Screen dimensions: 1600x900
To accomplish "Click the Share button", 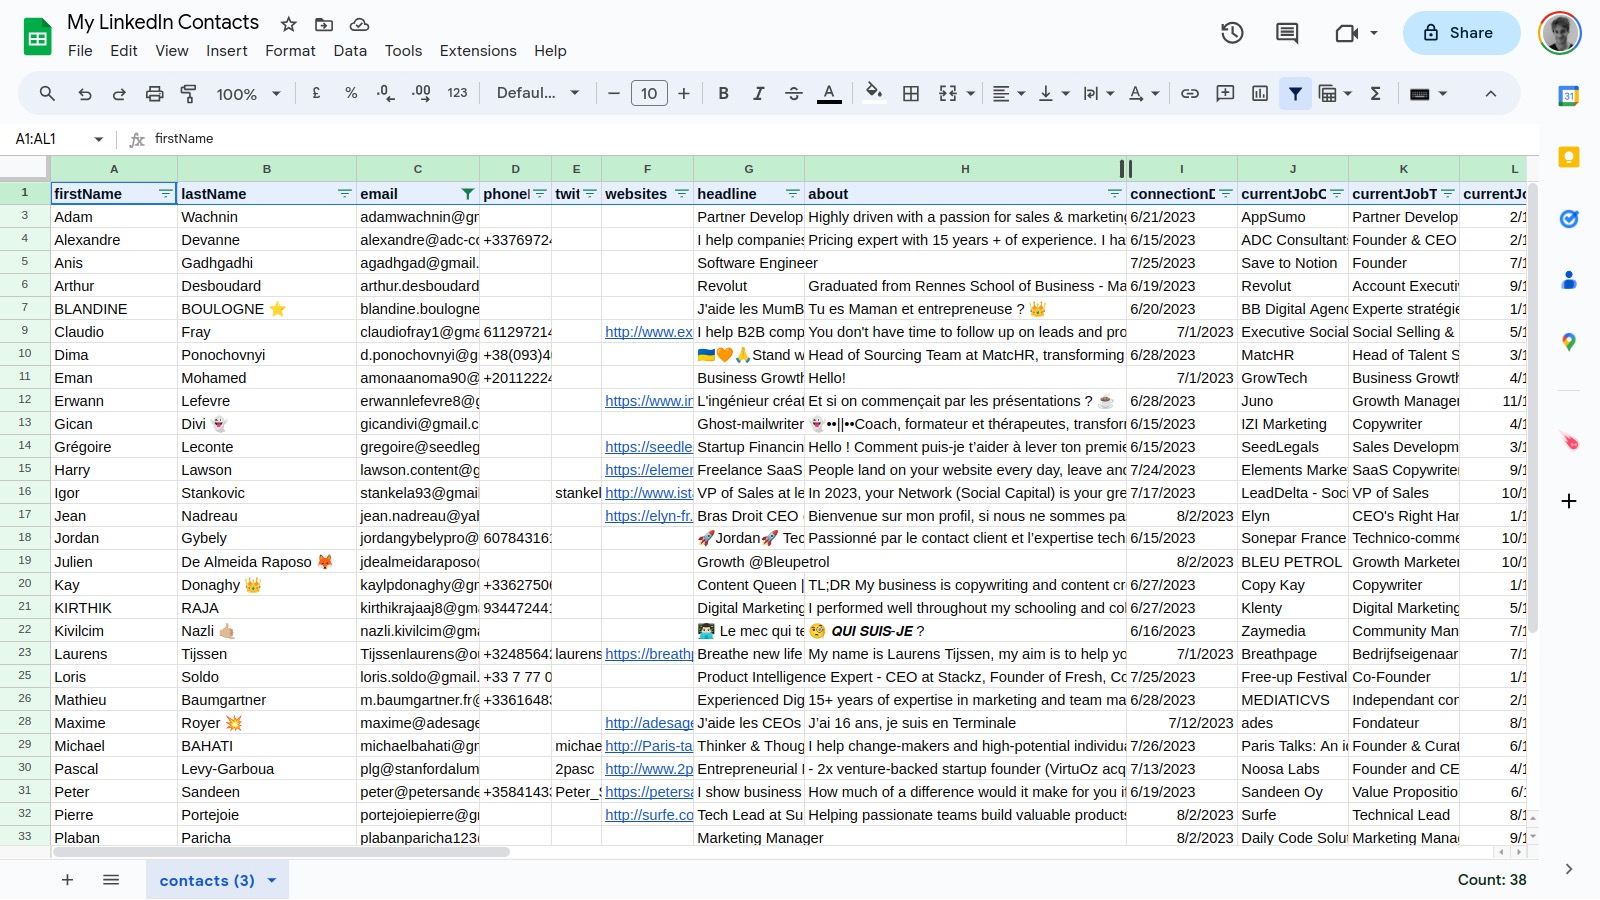I will 1461,33.
